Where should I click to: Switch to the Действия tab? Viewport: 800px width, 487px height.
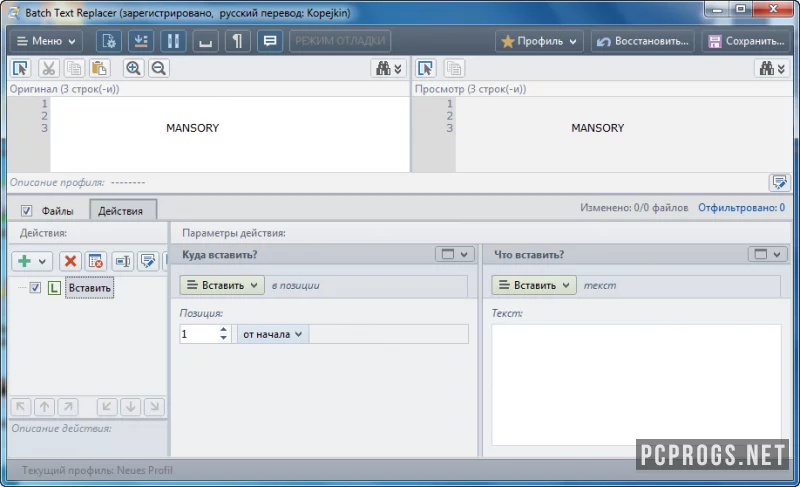(122, 211)
